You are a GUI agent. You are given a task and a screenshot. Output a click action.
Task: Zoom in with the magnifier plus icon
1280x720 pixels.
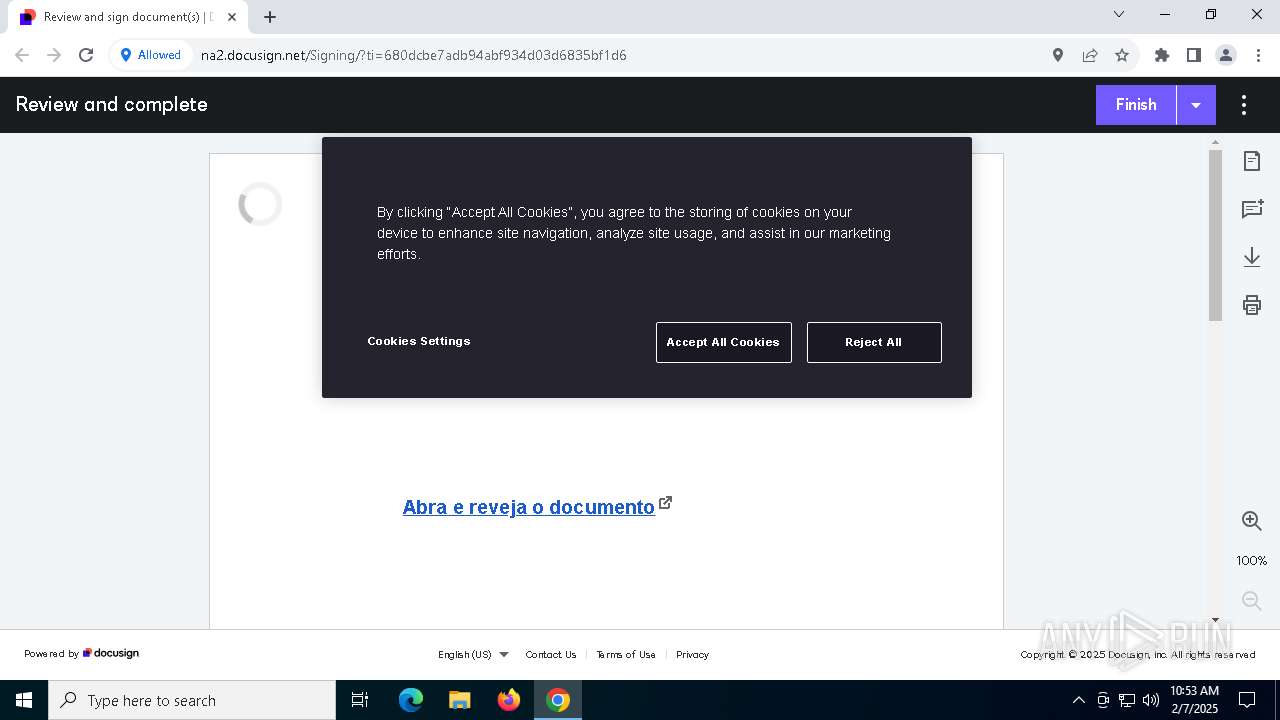pos(1252,521)
